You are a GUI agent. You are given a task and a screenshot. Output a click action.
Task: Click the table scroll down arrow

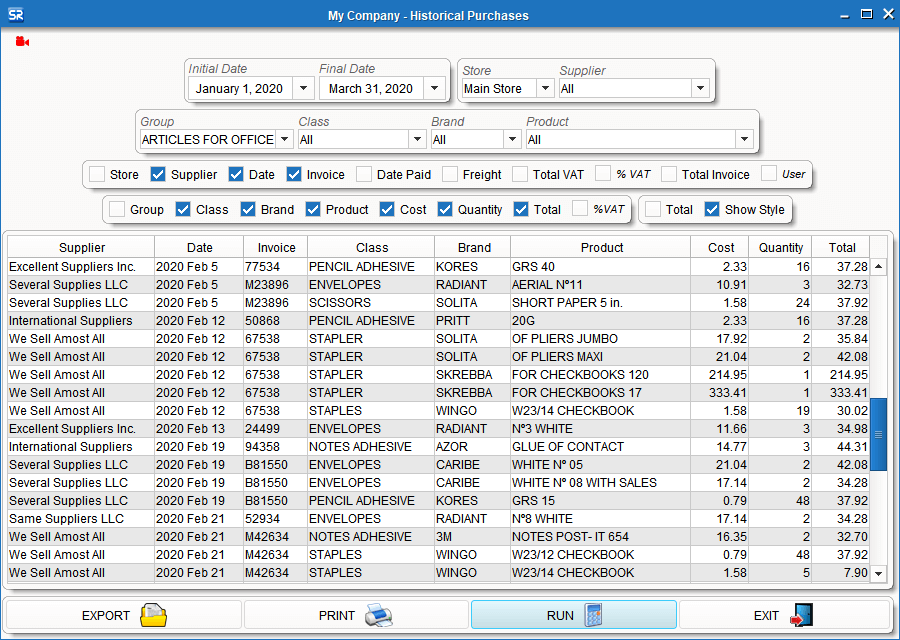point(878,573)
